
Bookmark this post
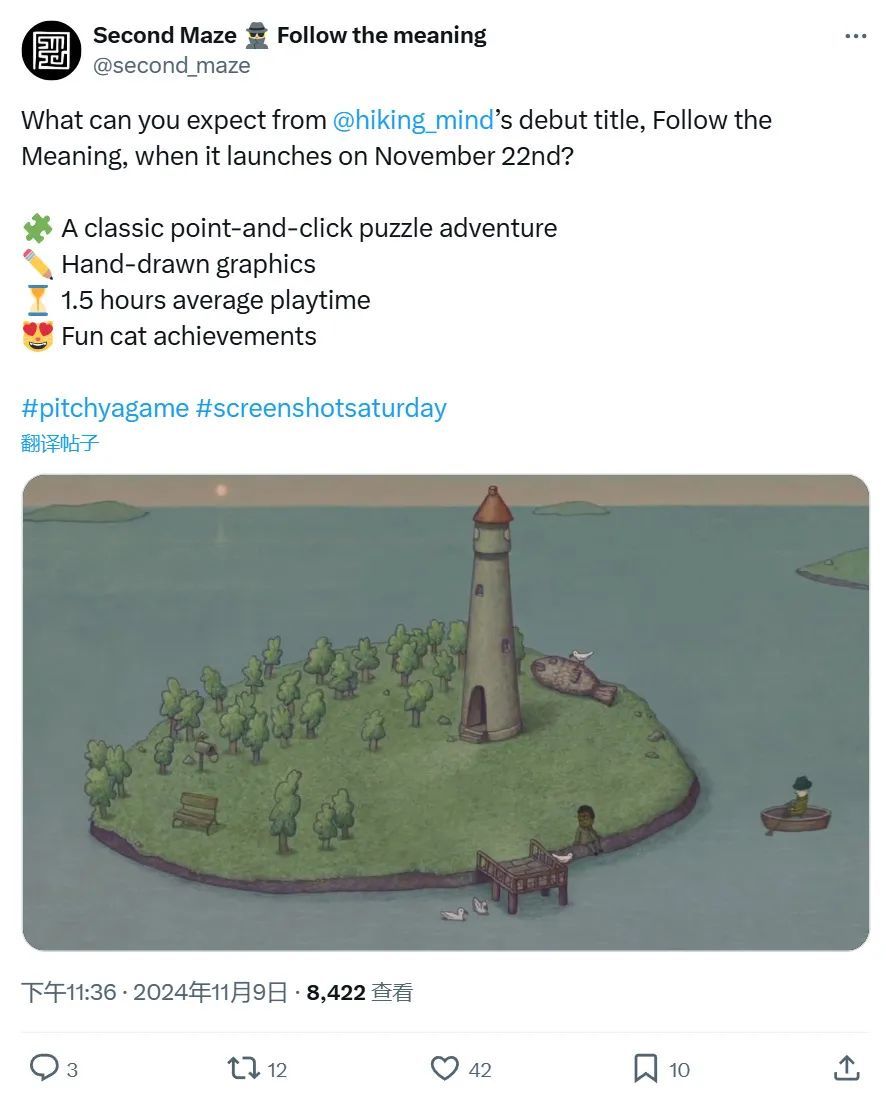coord(646,1069)
